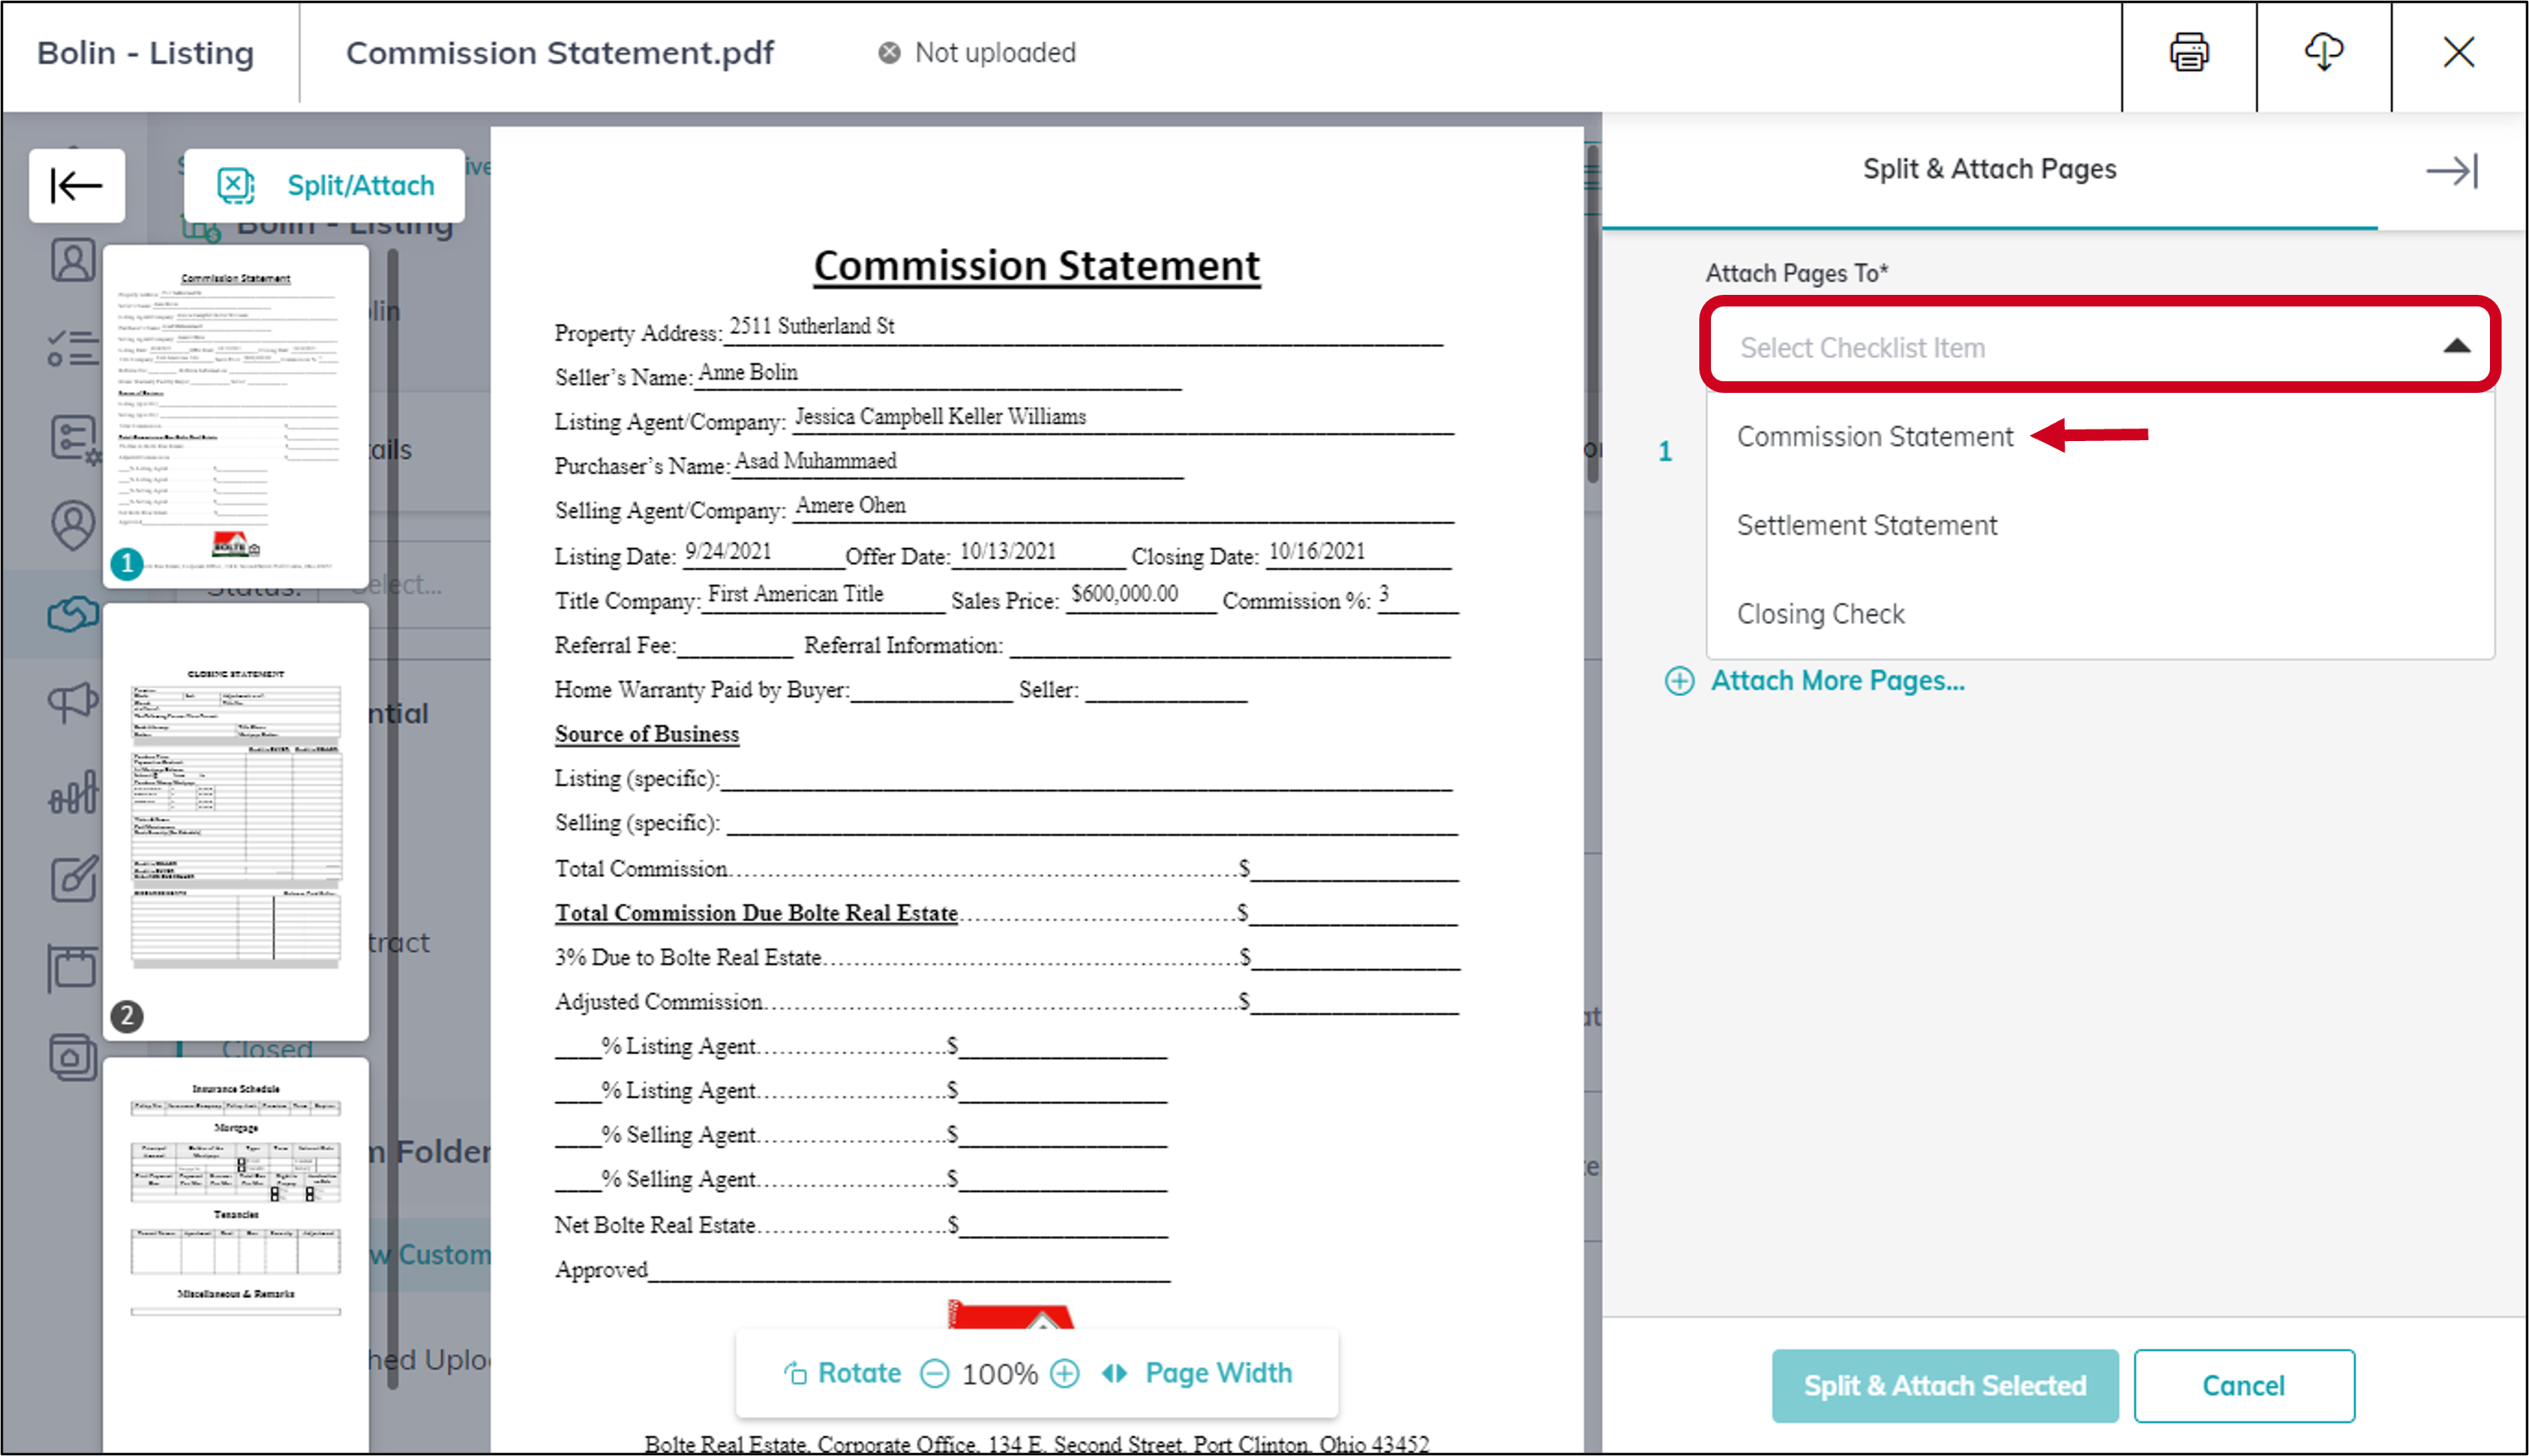
Task: Click the 100% zoom value
Action: pos(1000,1374)
